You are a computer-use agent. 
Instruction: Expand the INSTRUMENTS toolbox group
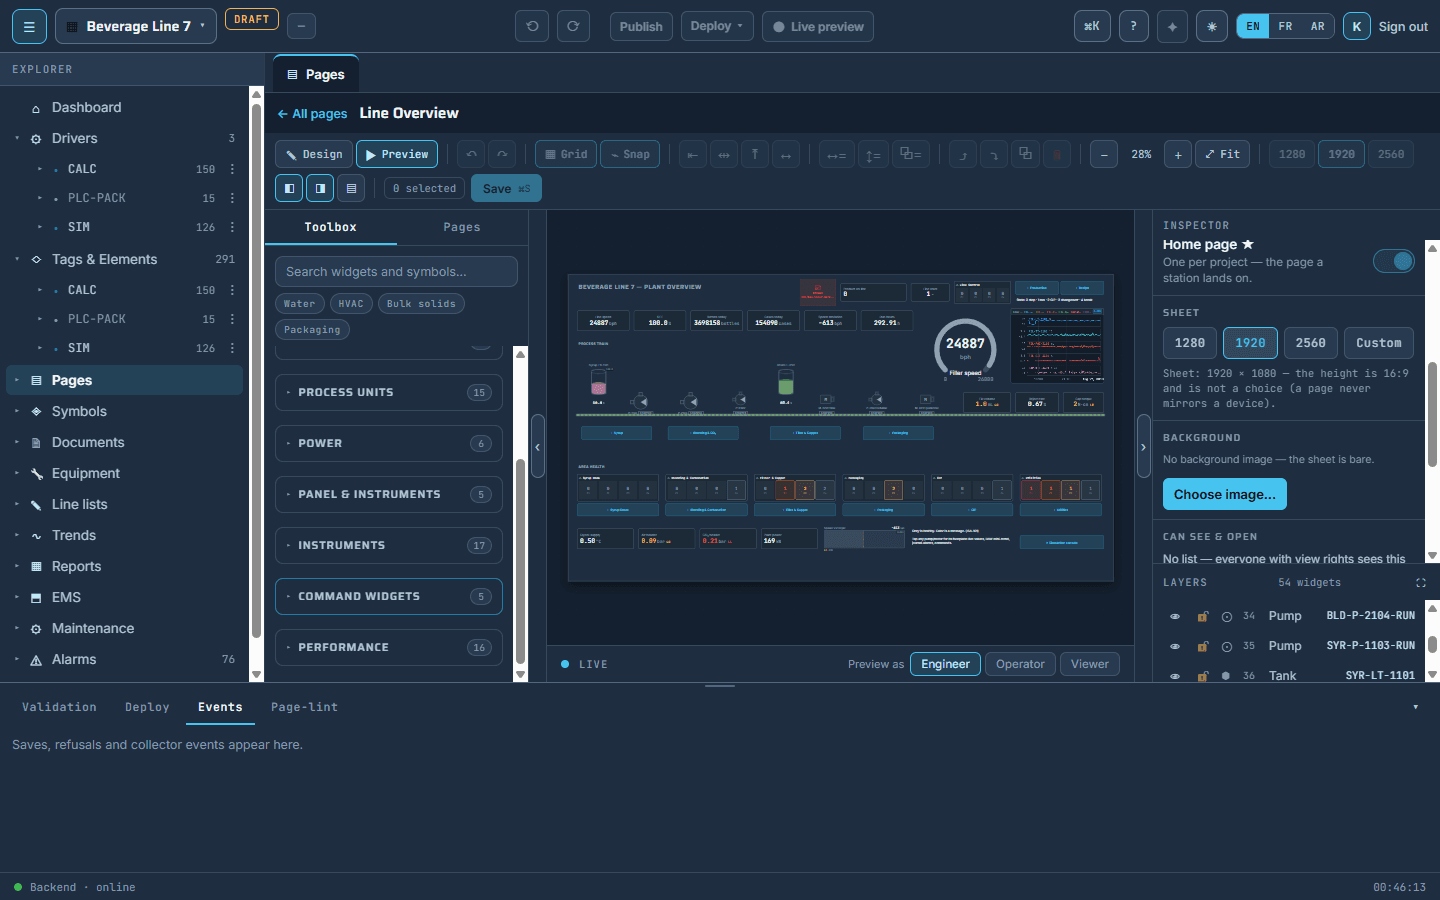click(389, 546)
